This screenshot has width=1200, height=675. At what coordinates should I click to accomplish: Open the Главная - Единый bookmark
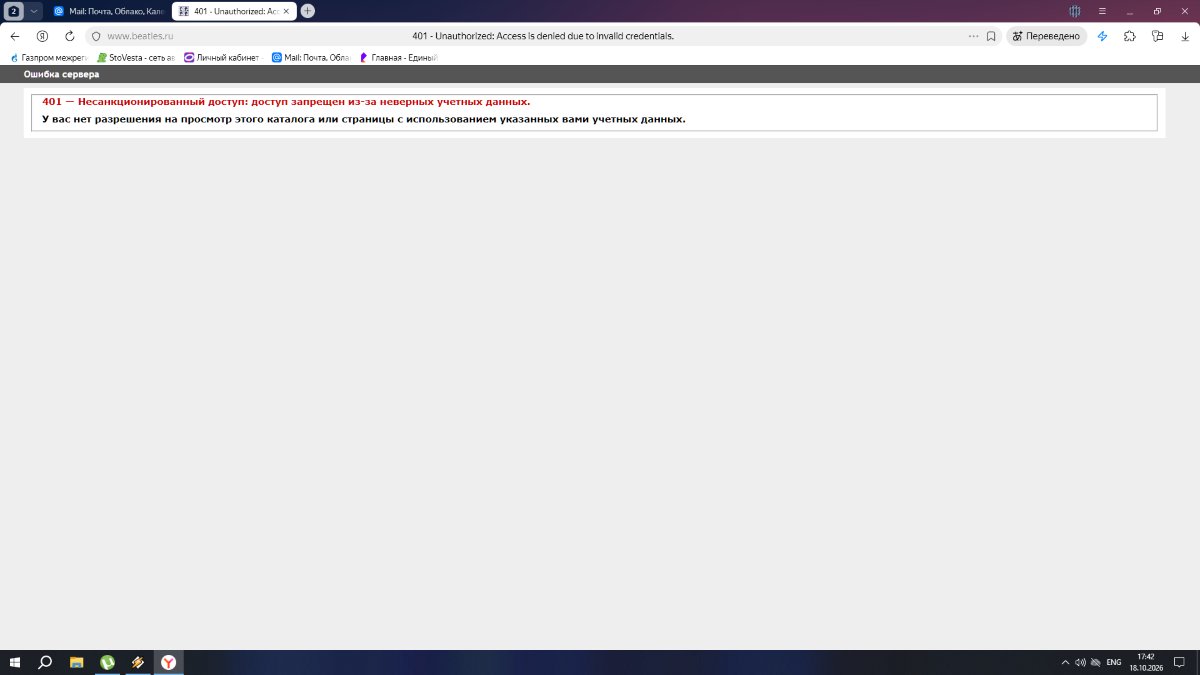pyautogui.click(x=398, y=58)
